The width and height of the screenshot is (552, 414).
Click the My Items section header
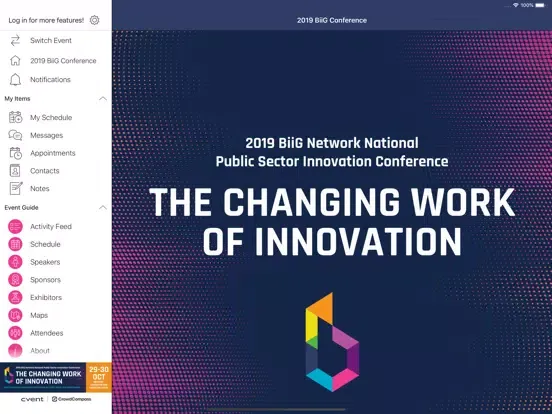click(17, 99)
